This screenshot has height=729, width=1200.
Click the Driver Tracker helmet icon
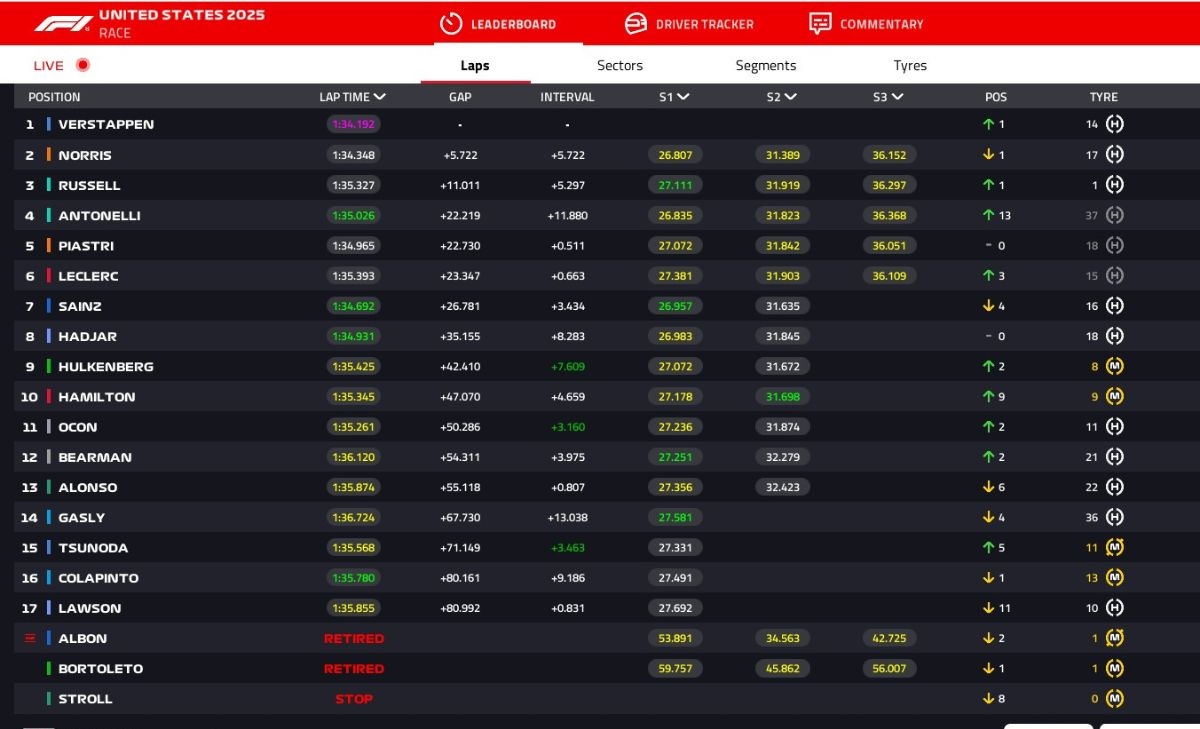point(635,24)
